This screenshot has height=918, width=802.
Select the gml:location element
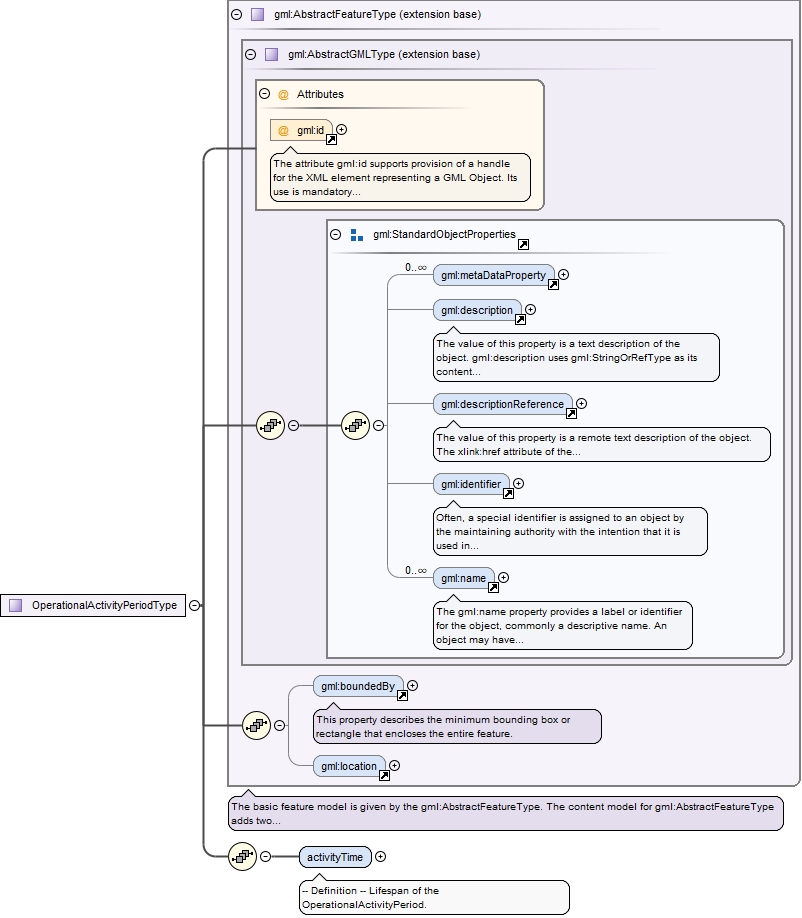[x=349, y=766]
